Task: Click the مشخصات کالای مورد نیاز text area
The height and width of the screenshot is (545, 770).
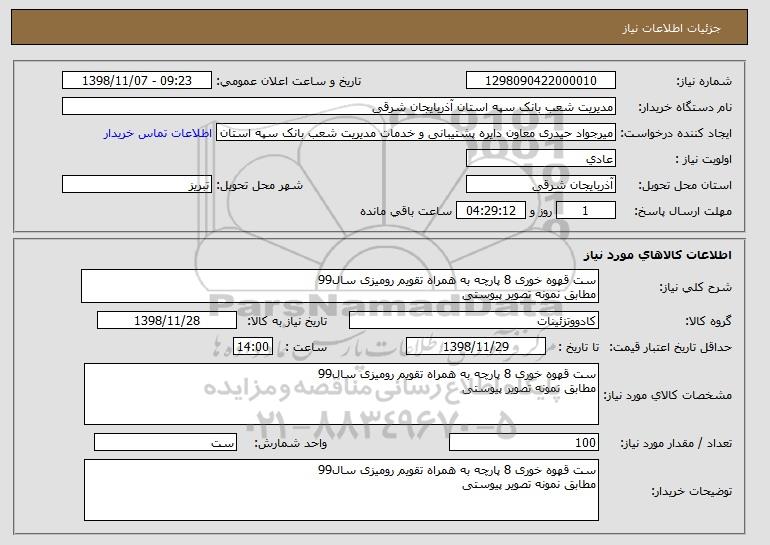Action: (x=341, y=394)
